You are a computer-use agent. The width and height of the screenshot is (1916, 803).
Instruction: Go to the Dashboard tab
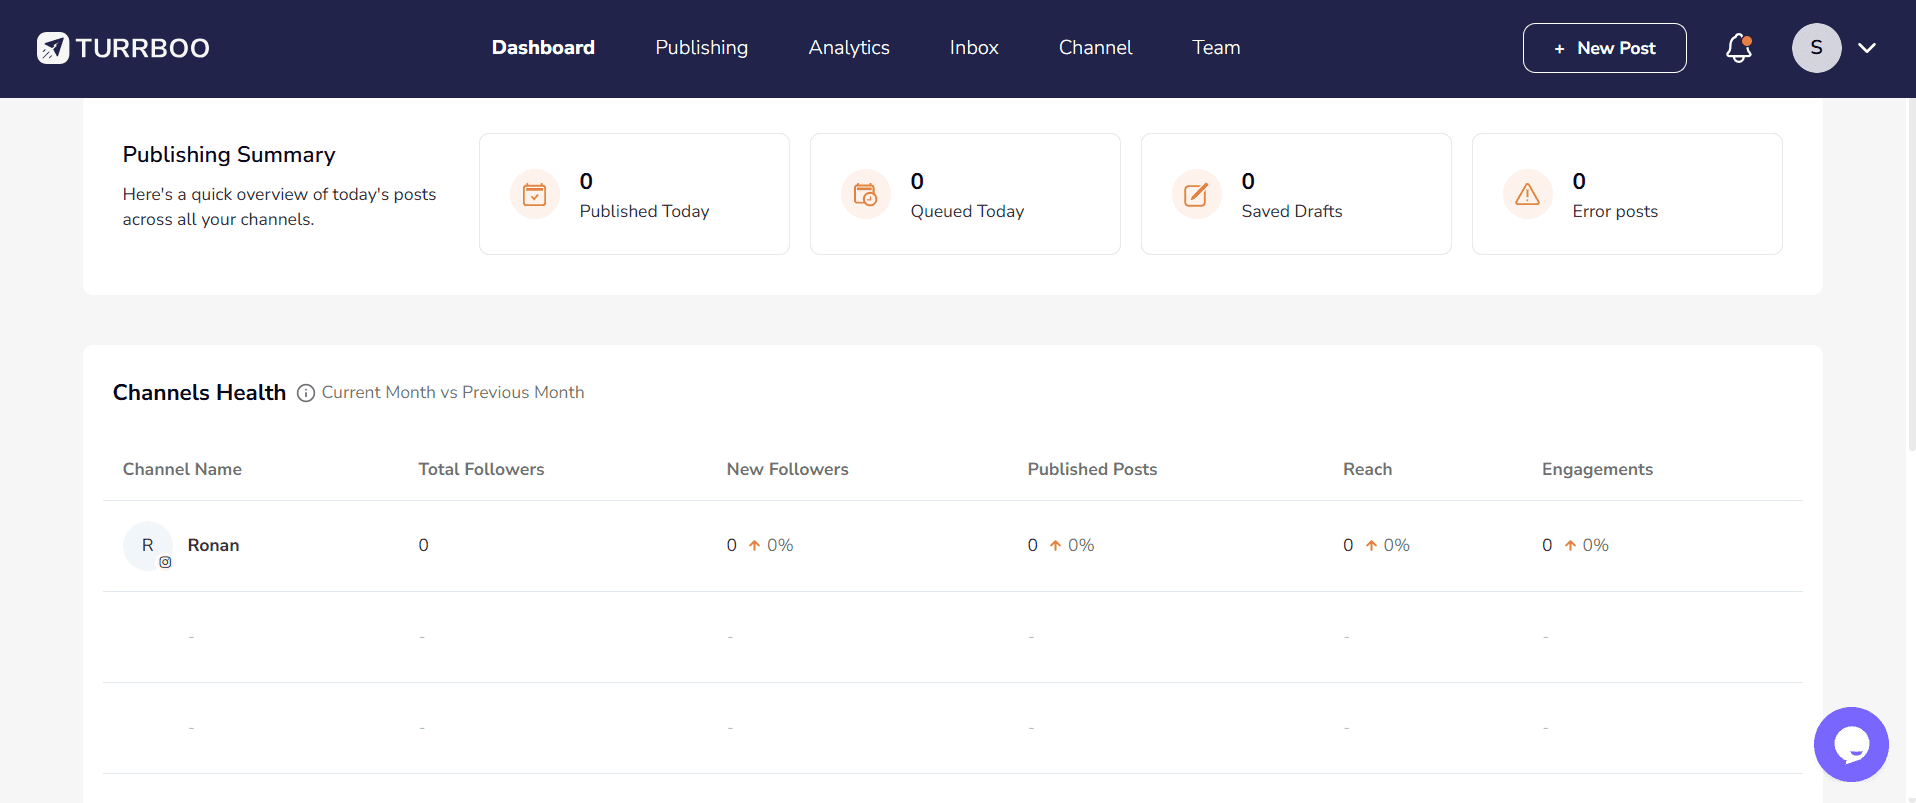[543, 48]
